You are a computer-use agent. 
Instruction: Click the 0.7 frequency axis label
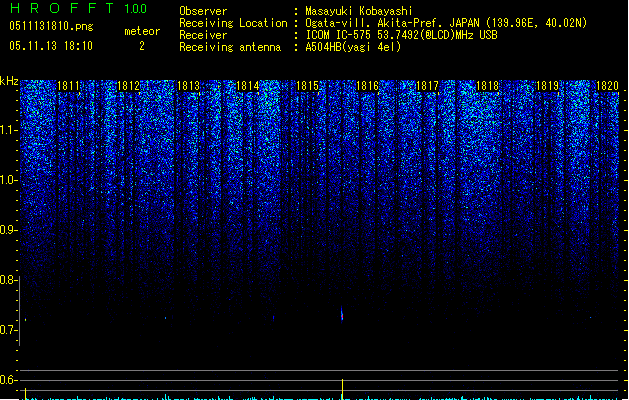click(8, 330)
